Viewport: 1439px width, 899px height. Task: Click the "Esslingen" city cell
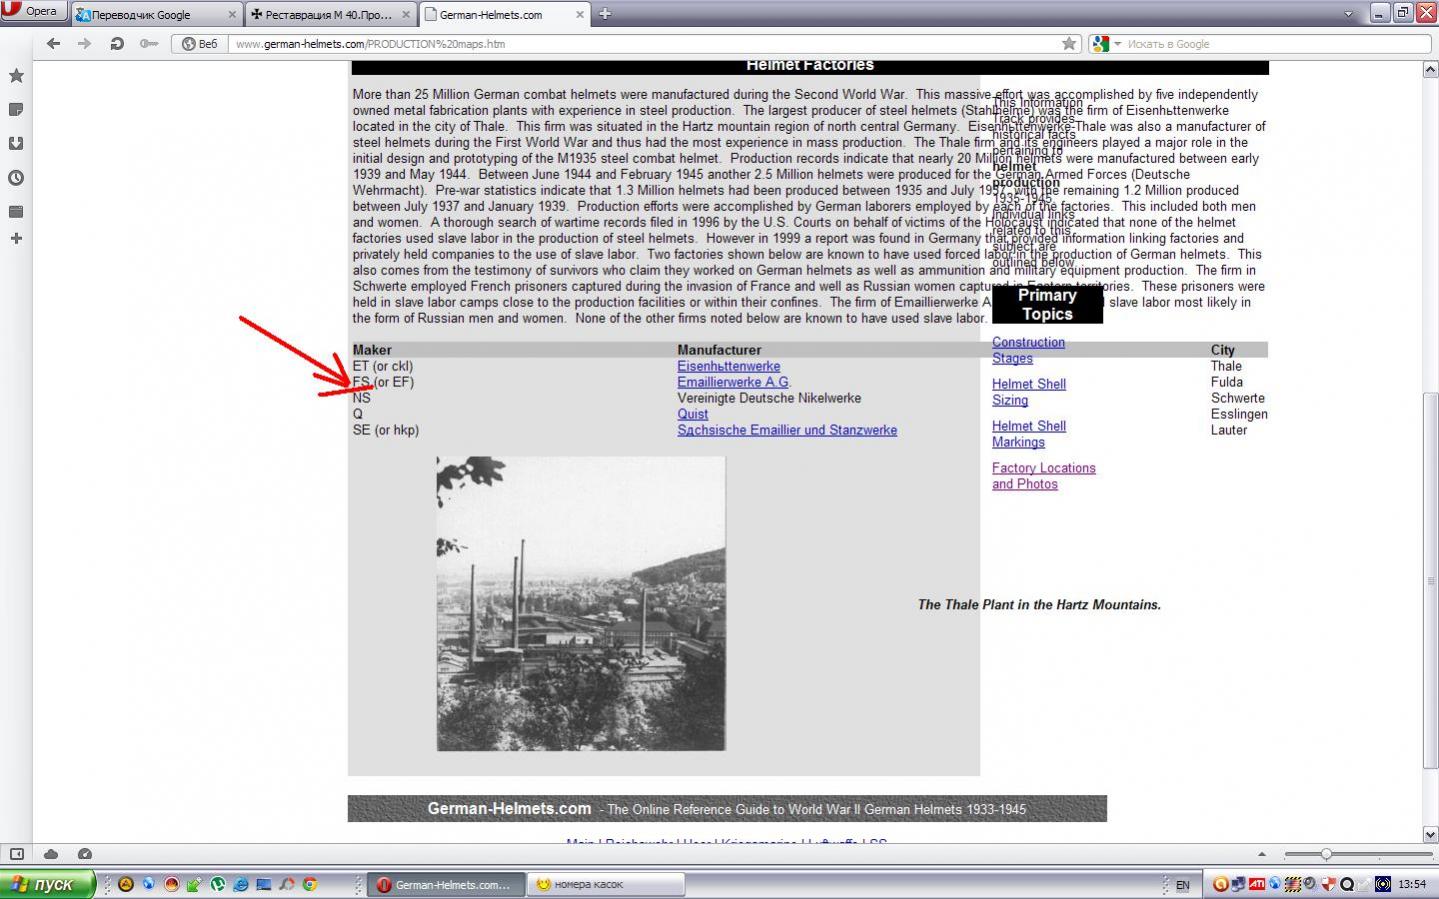coord(1239,414)
